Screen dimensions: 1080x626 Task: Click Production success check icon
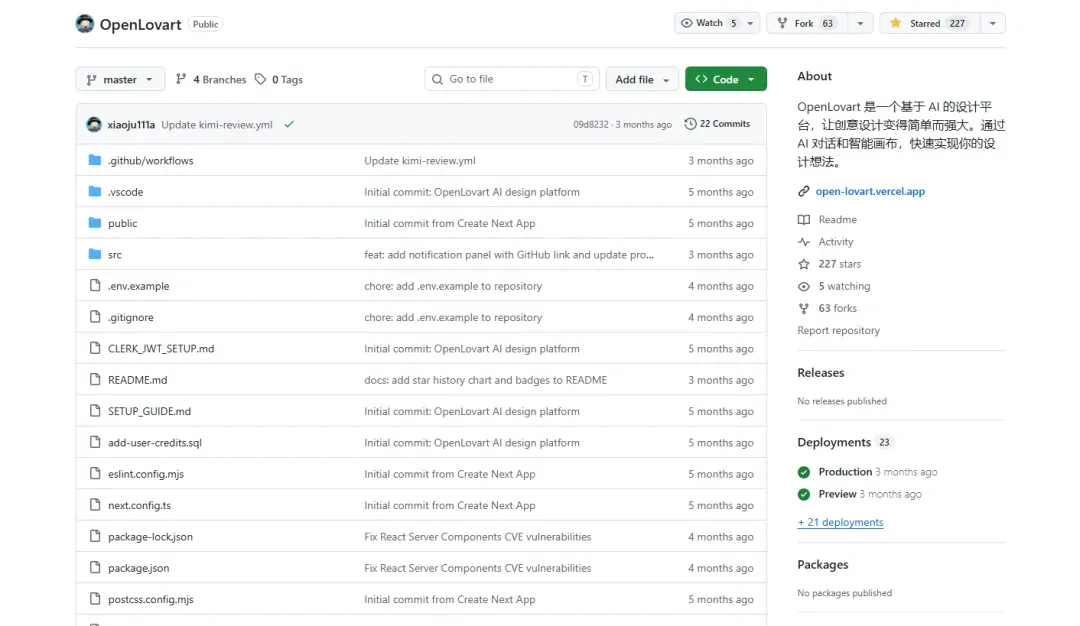point(804,472)
